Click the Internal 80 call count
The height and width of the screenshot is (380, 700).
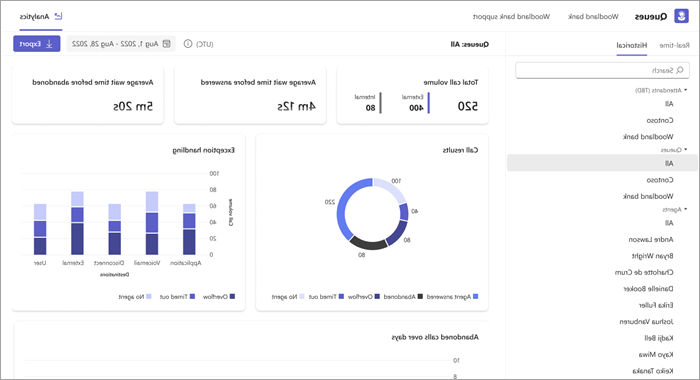371,108
